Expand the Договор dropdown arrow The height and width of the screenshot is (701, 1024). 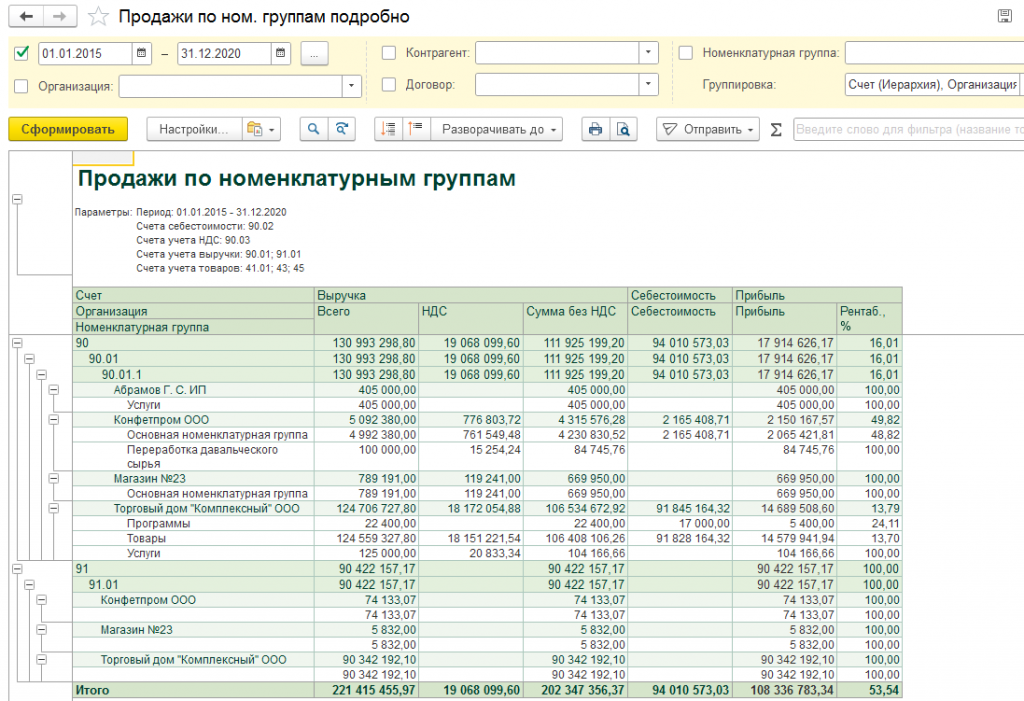(648, 85)
